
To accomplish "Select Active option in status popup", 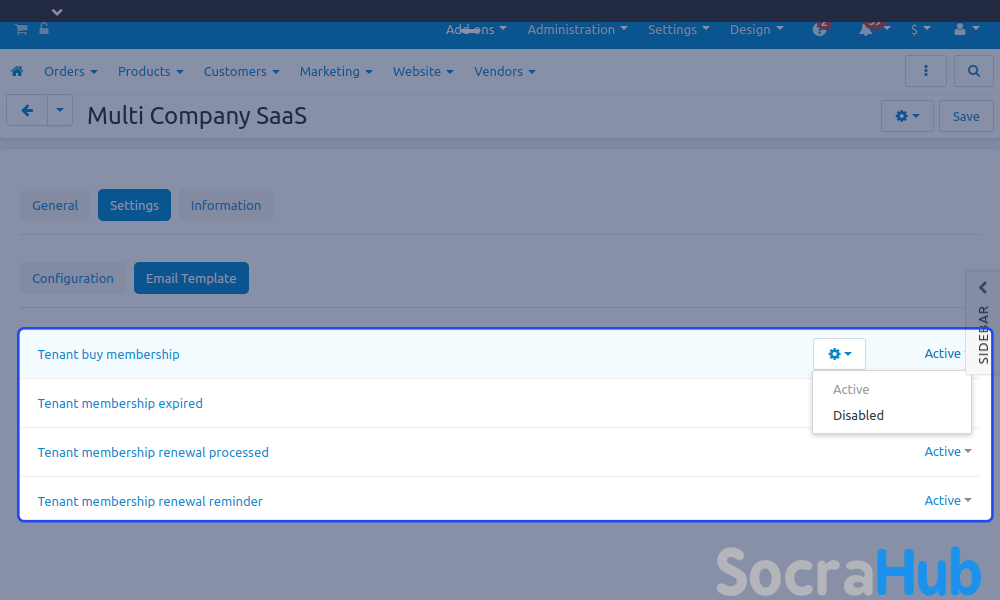I will pos(851,390).
